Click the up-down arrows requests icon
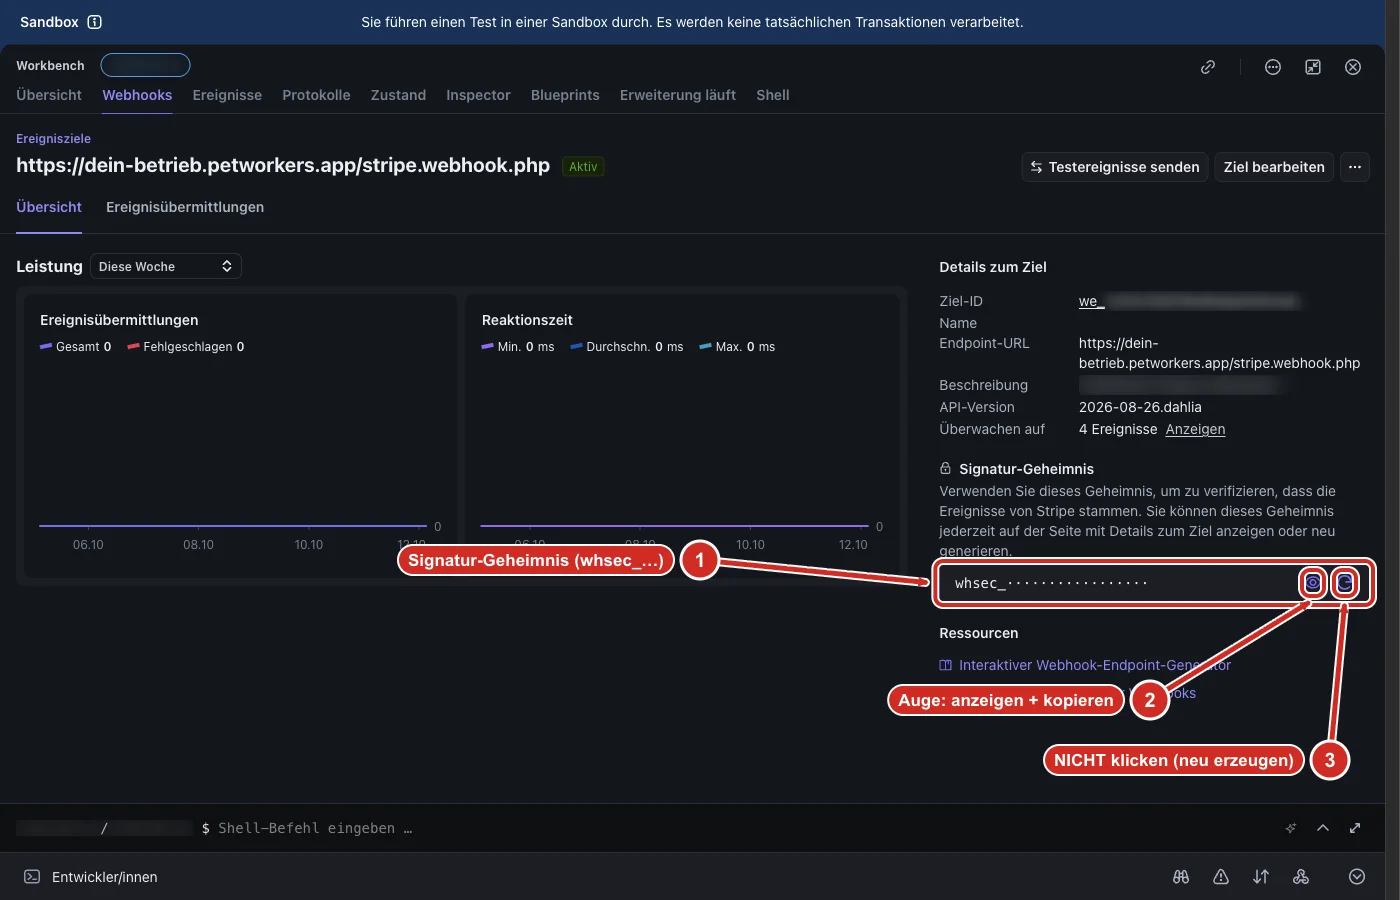Image resolution: width=1400 pixels, height=900 pixels. tap(1261, 877)
